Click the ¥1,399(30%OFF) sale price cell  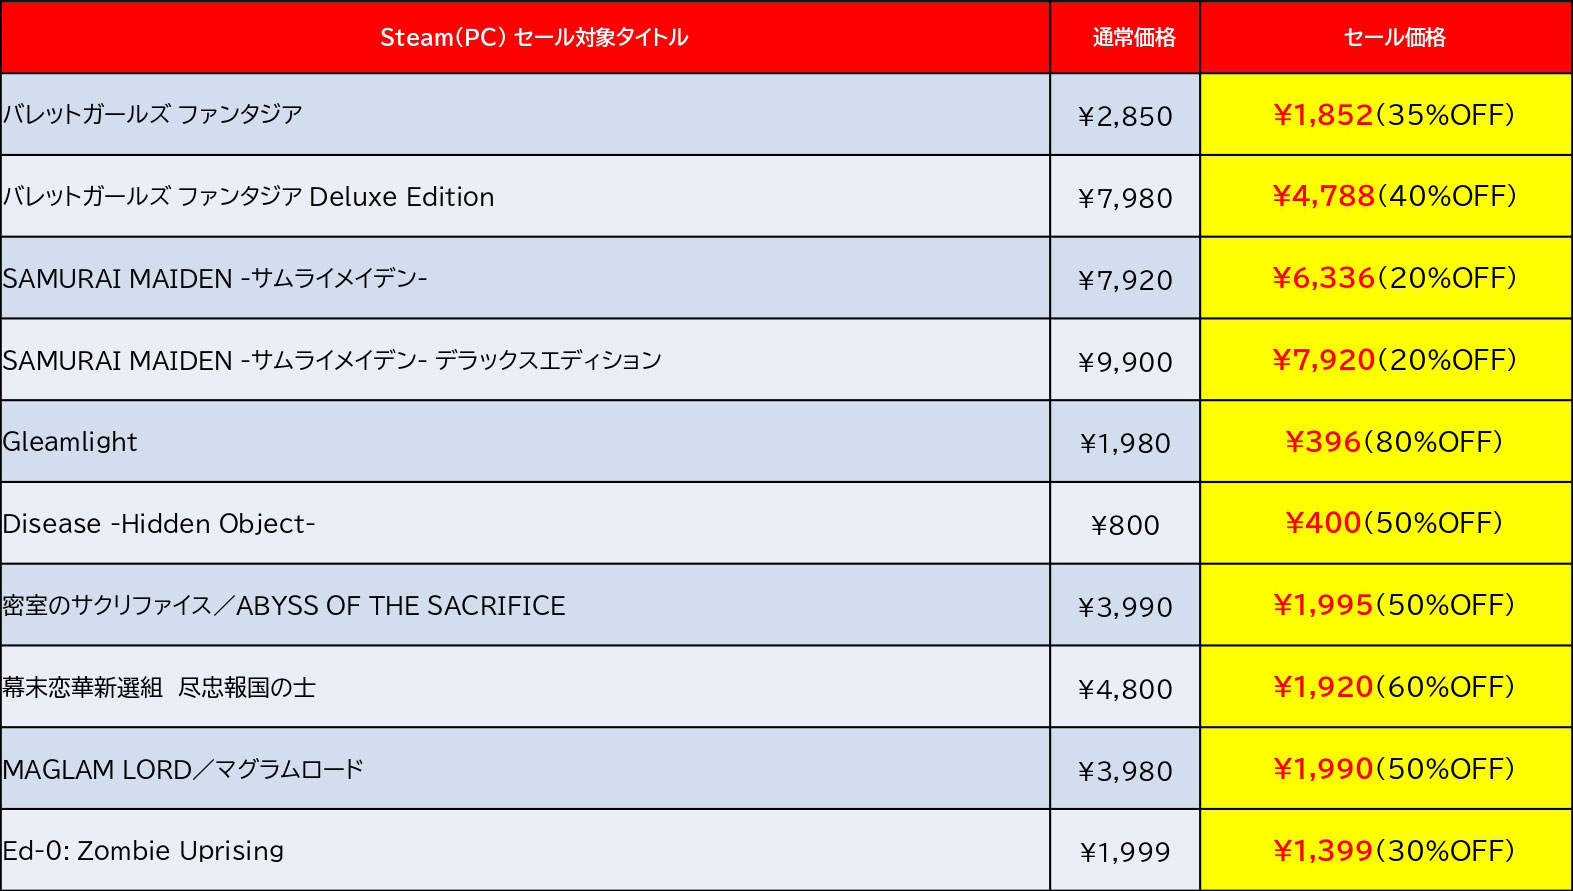coord(1386,850)
